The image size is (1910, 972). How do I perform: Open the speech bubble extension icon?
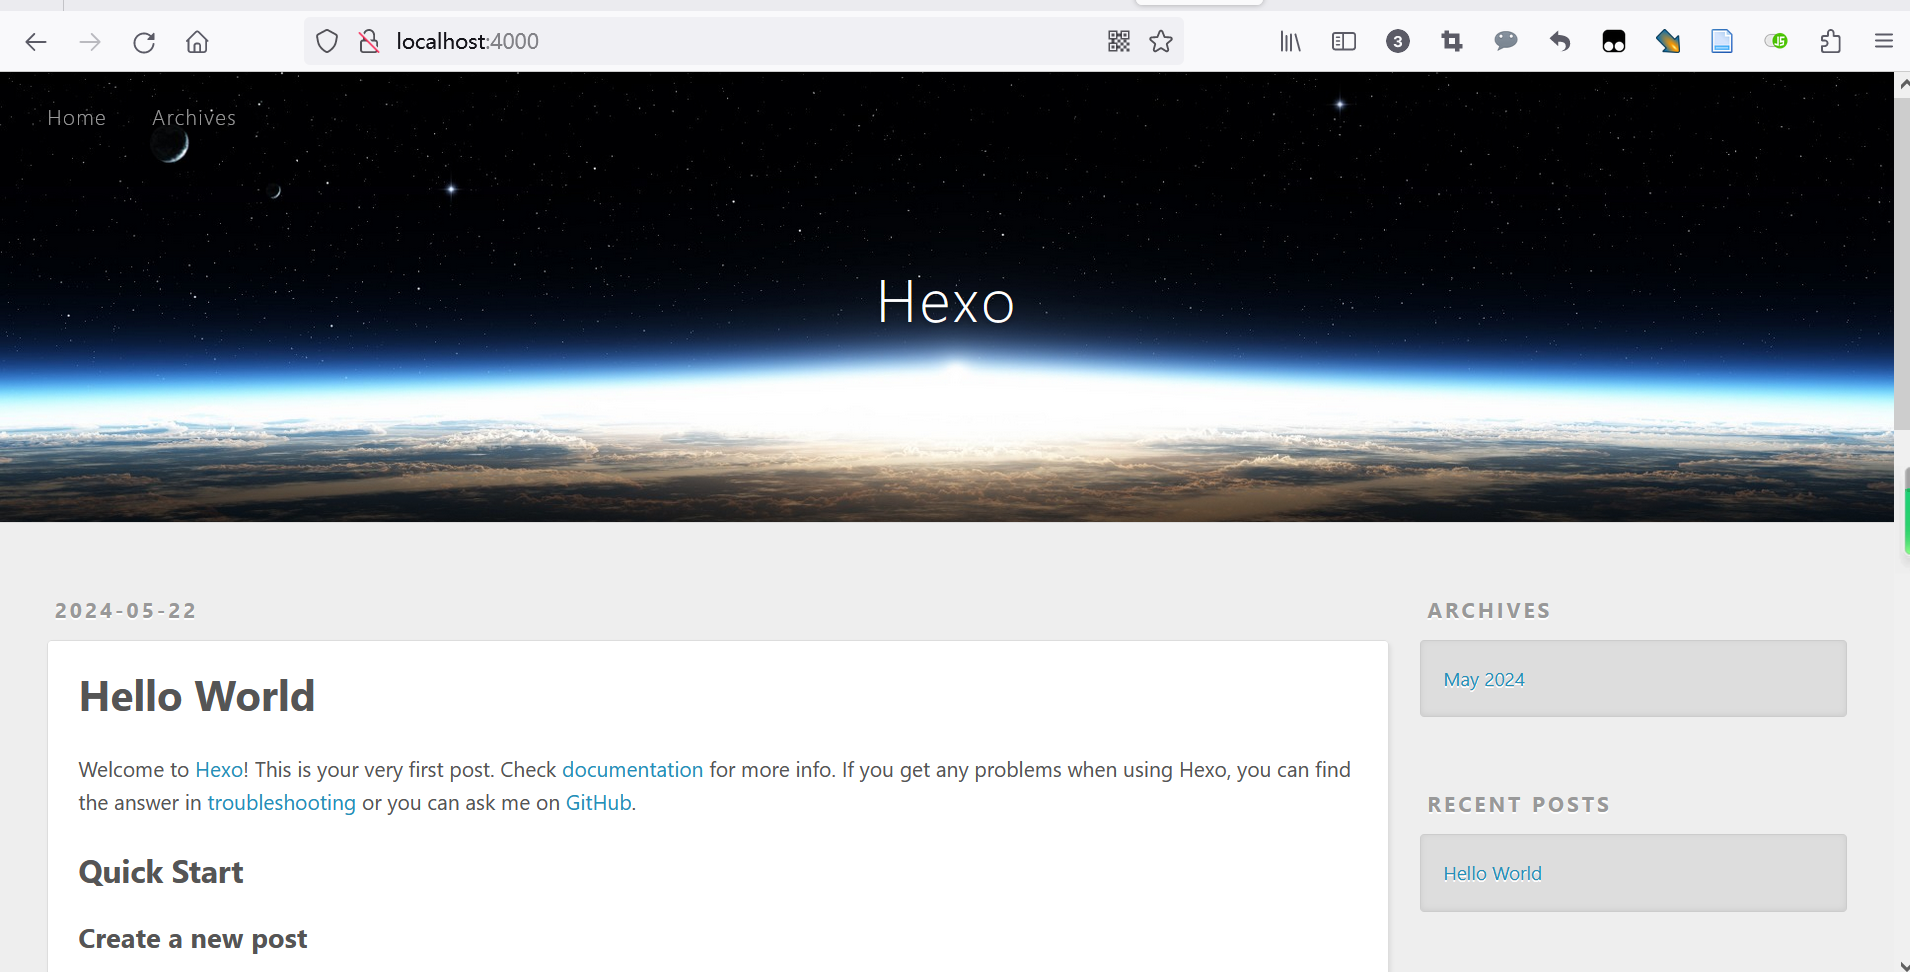(x=1506, y=41)
